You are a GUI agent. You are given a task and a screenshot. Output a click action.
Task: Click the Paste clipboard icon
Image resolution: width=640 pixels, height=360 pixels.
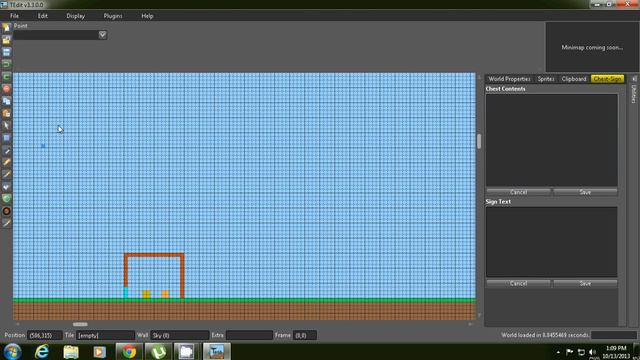click(6, 113)
